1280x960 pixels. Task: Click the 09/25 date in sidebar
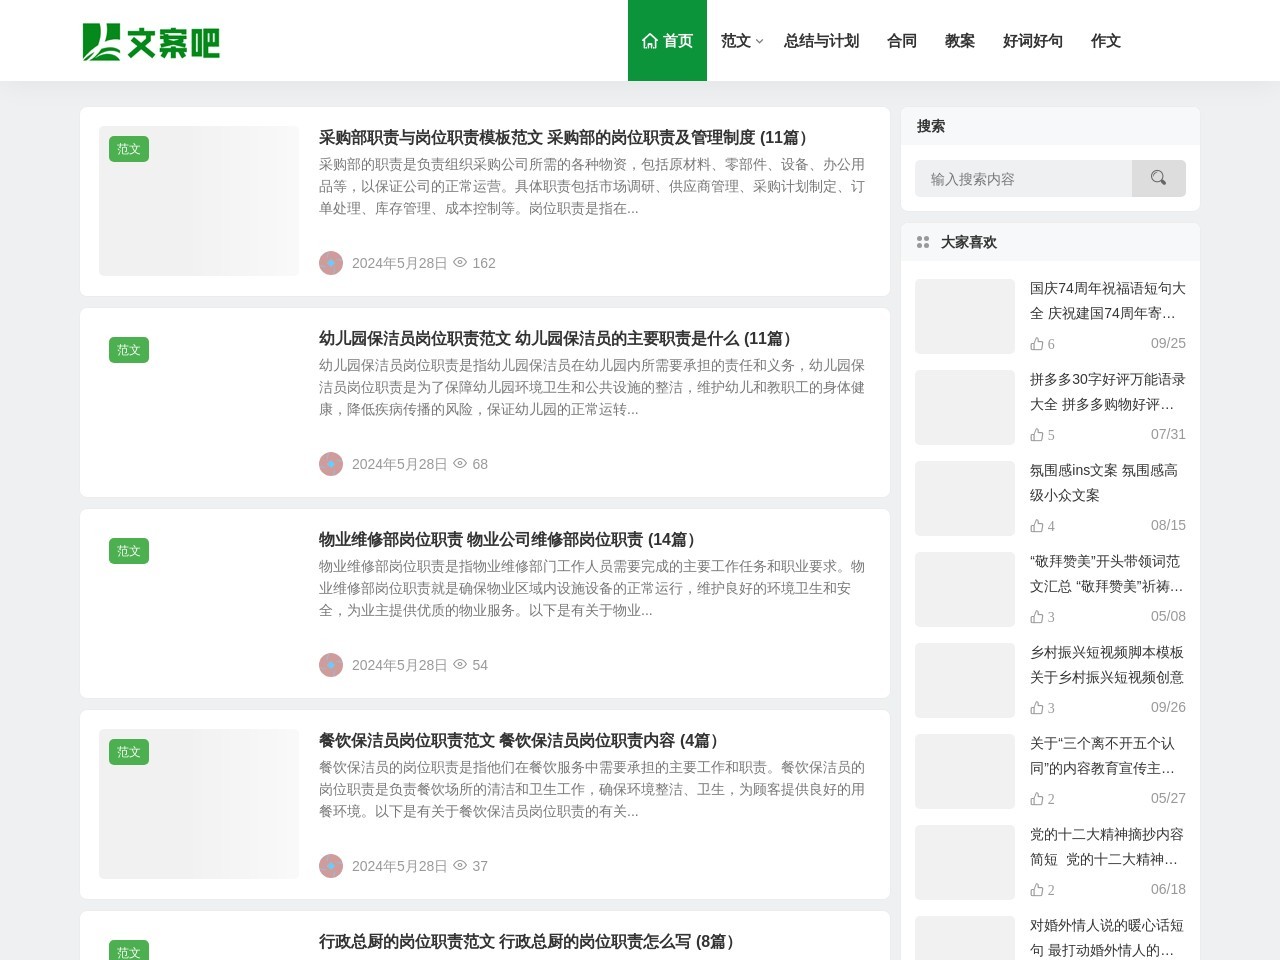point(1168,343)
